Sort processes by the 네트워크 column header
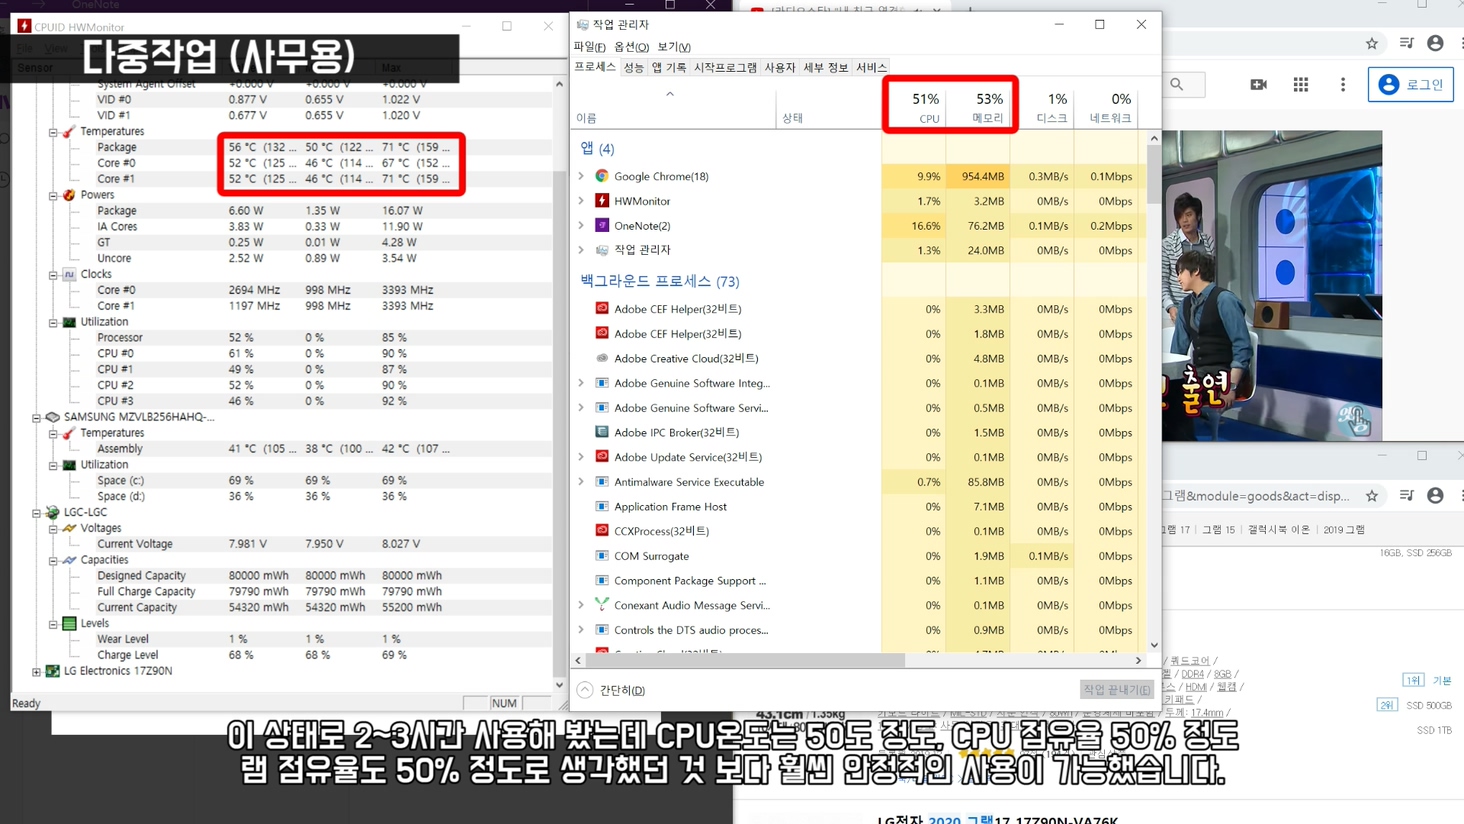The image size is (1464, 824). [x=1106, y=107]
